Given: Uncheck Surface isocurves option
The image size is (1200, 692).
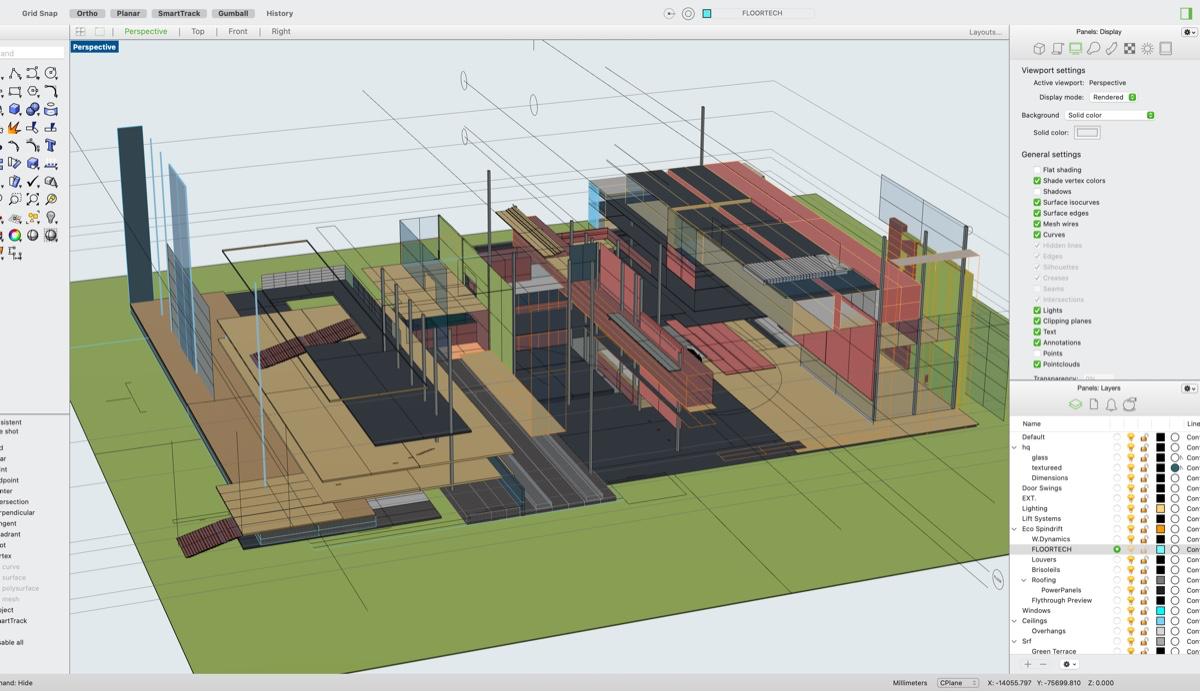Looking at the screenshot, I should tap(1037, 202).
